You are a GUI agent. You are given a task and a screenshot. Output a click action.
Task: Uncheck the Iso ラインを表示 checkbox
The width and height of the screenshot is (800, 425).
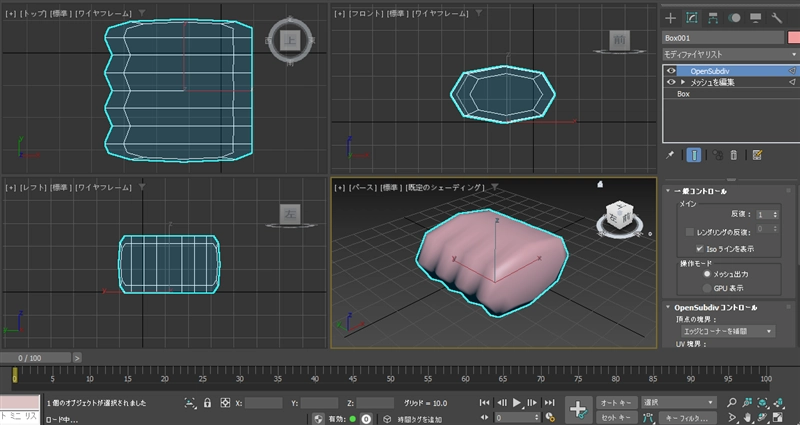coord(699,249)
